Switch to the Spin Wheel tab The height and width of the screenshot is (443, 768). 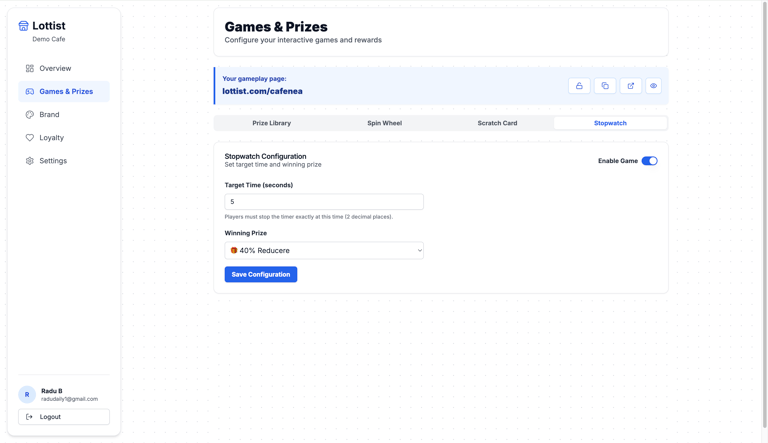[x=384, y=123]
